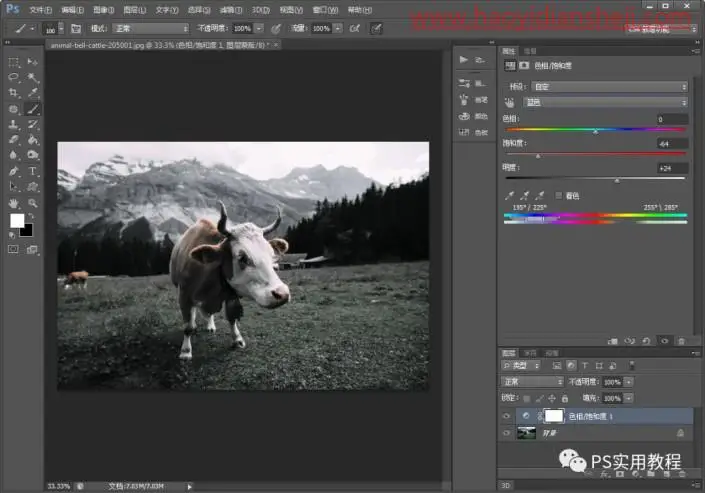Open the 不透明度 slider arrow in the options bar
The width and height of the screenshot is (705, 493).
click(259, 29)
